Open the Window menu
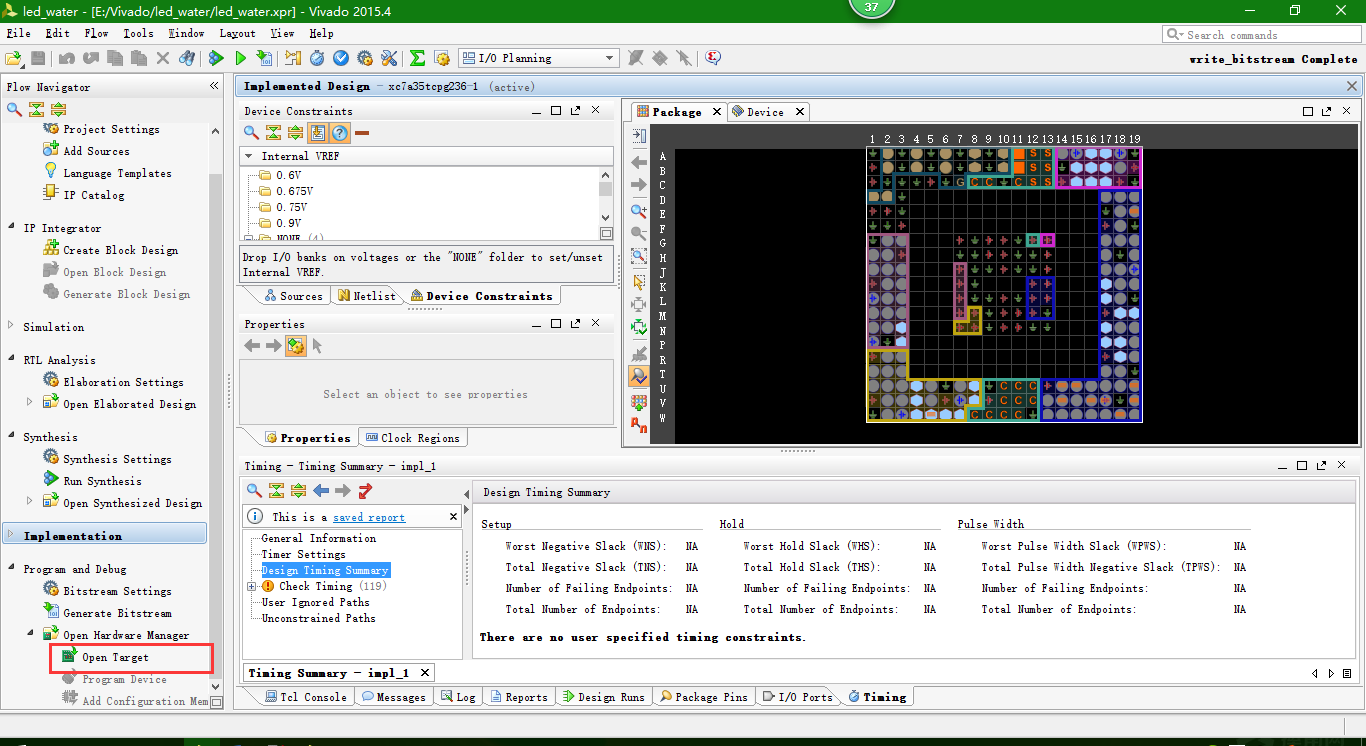The height and width of the screenshot is (746, 1366). (186, 33)
